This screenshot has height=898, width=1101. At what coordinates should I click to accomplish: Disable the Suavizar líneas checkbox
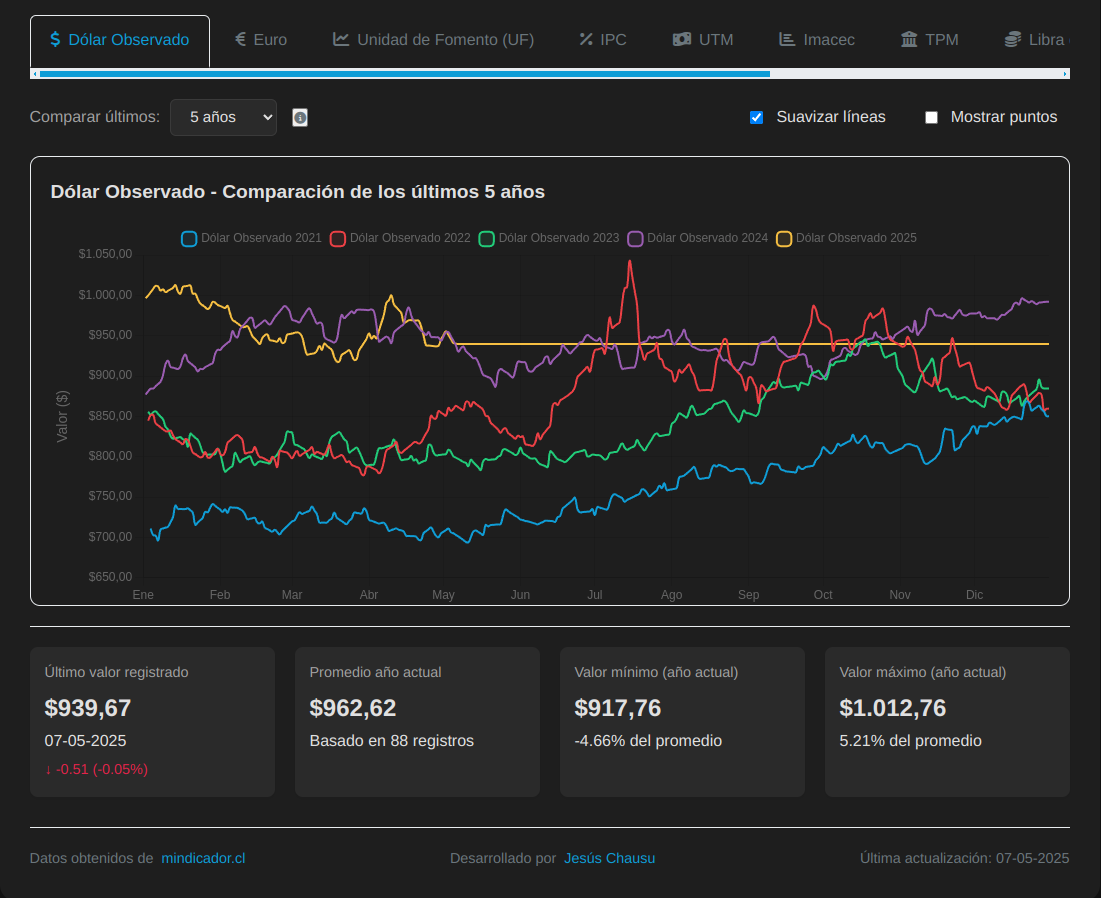coord(756,117)
